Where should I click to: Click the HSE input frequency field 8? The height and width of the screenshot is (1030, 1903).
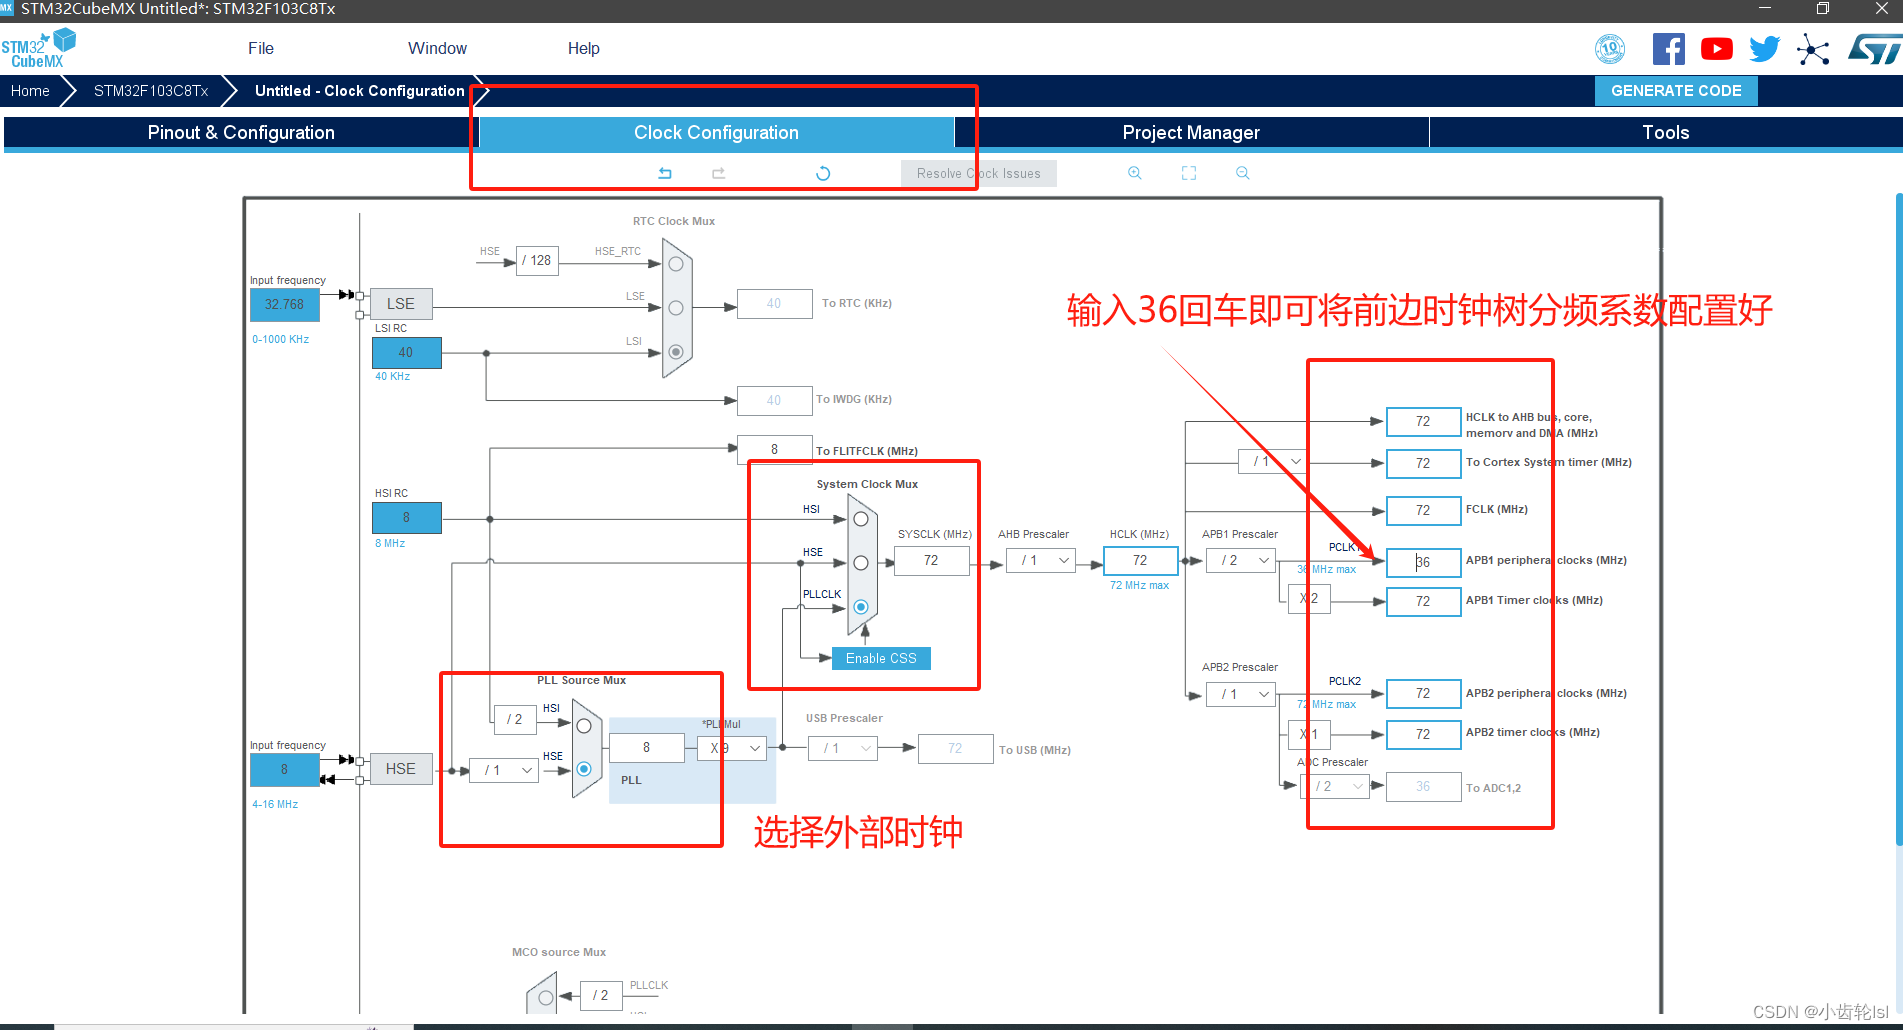coord(285,769)
